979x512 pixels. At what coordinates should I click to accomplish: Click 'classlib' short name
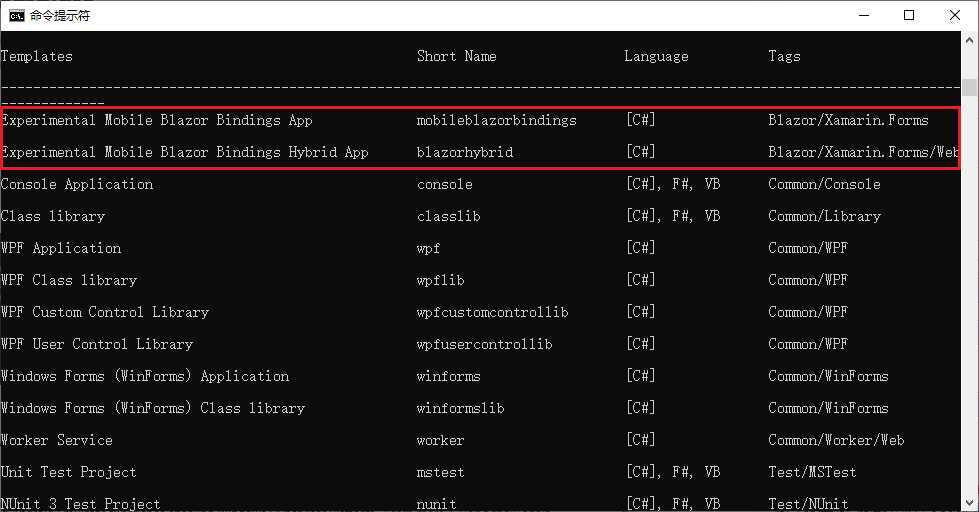pos(448,216)
